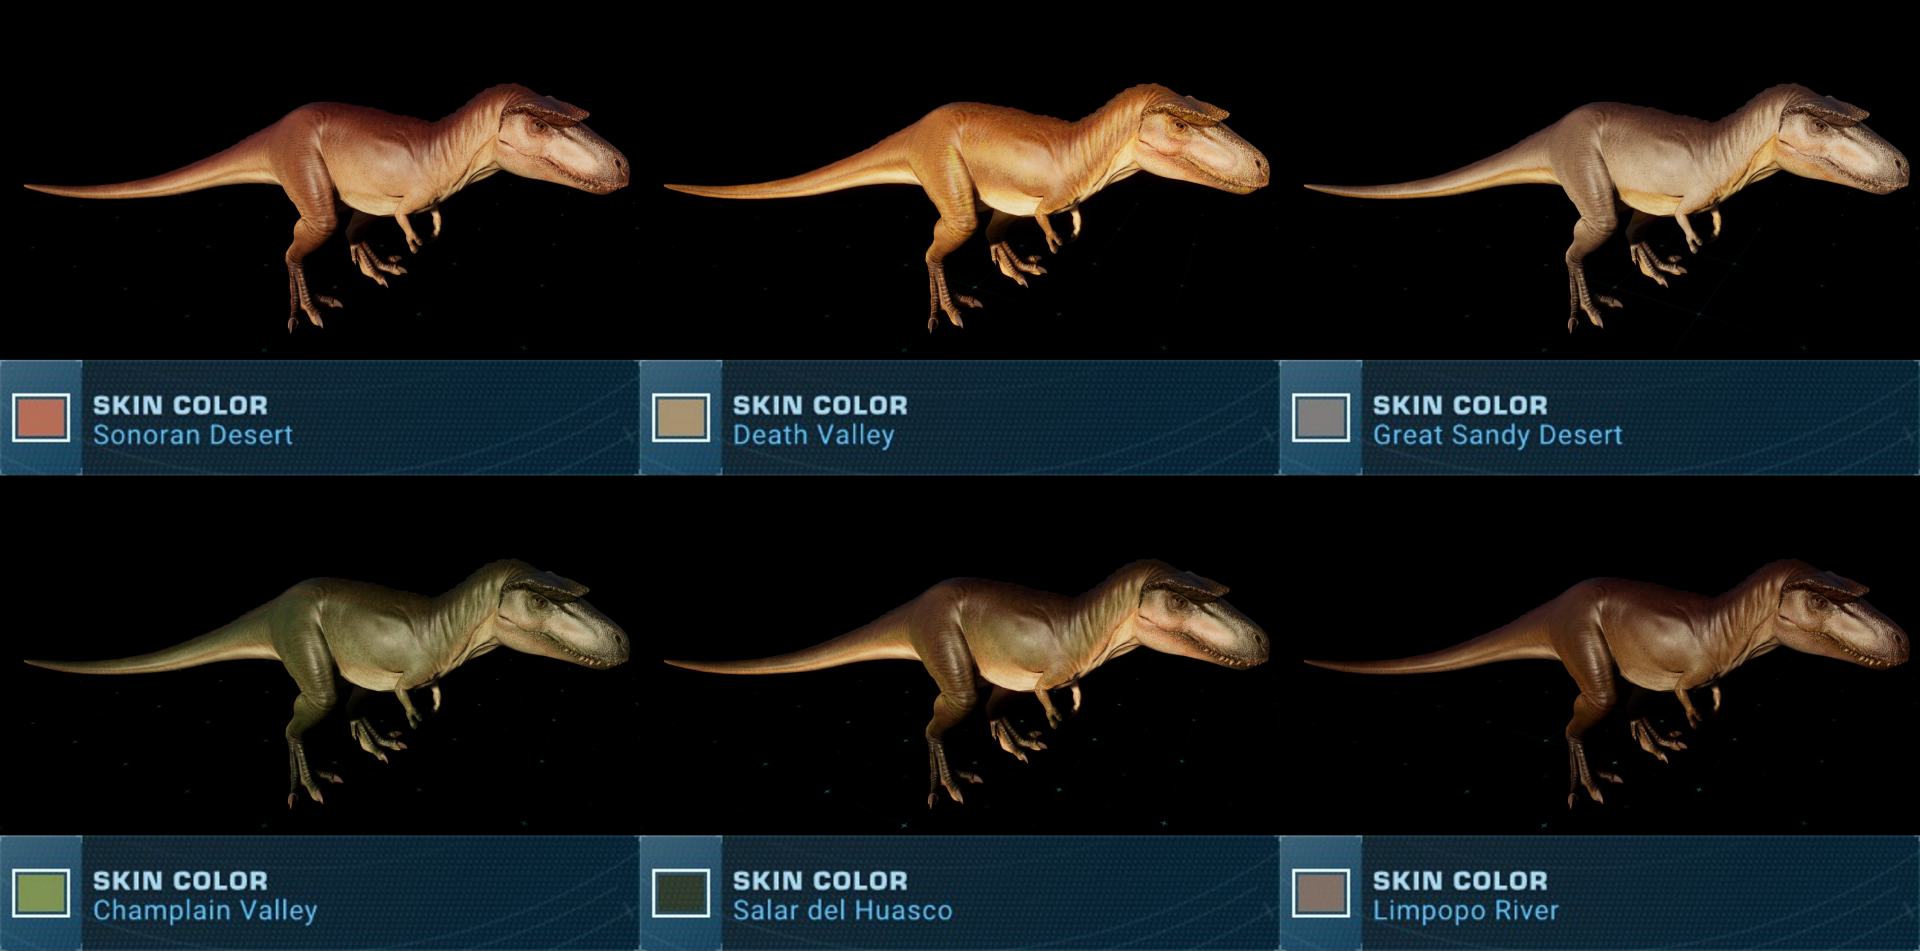Click the Great Sandy Desert gray swatch
1920x951 pixels.
tap(1321, 418)
